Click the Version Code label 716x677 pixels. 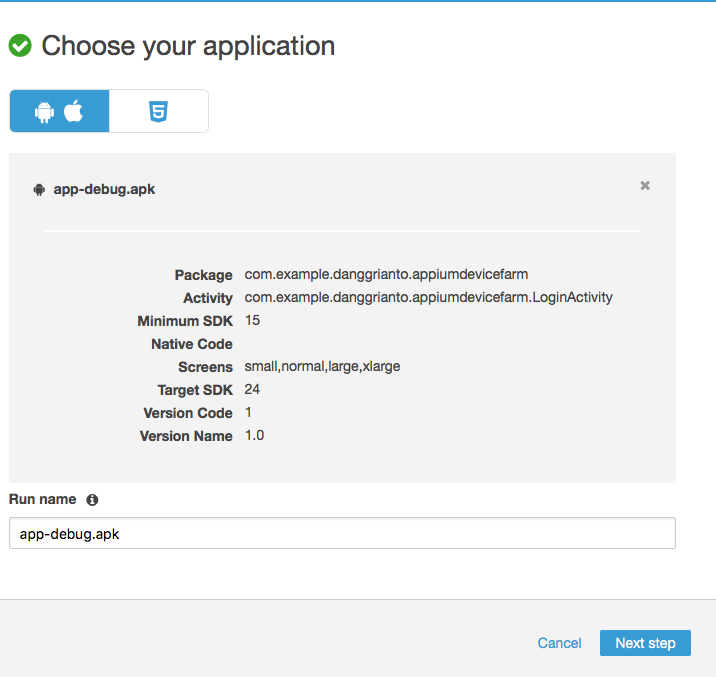(x=188, y=413)
